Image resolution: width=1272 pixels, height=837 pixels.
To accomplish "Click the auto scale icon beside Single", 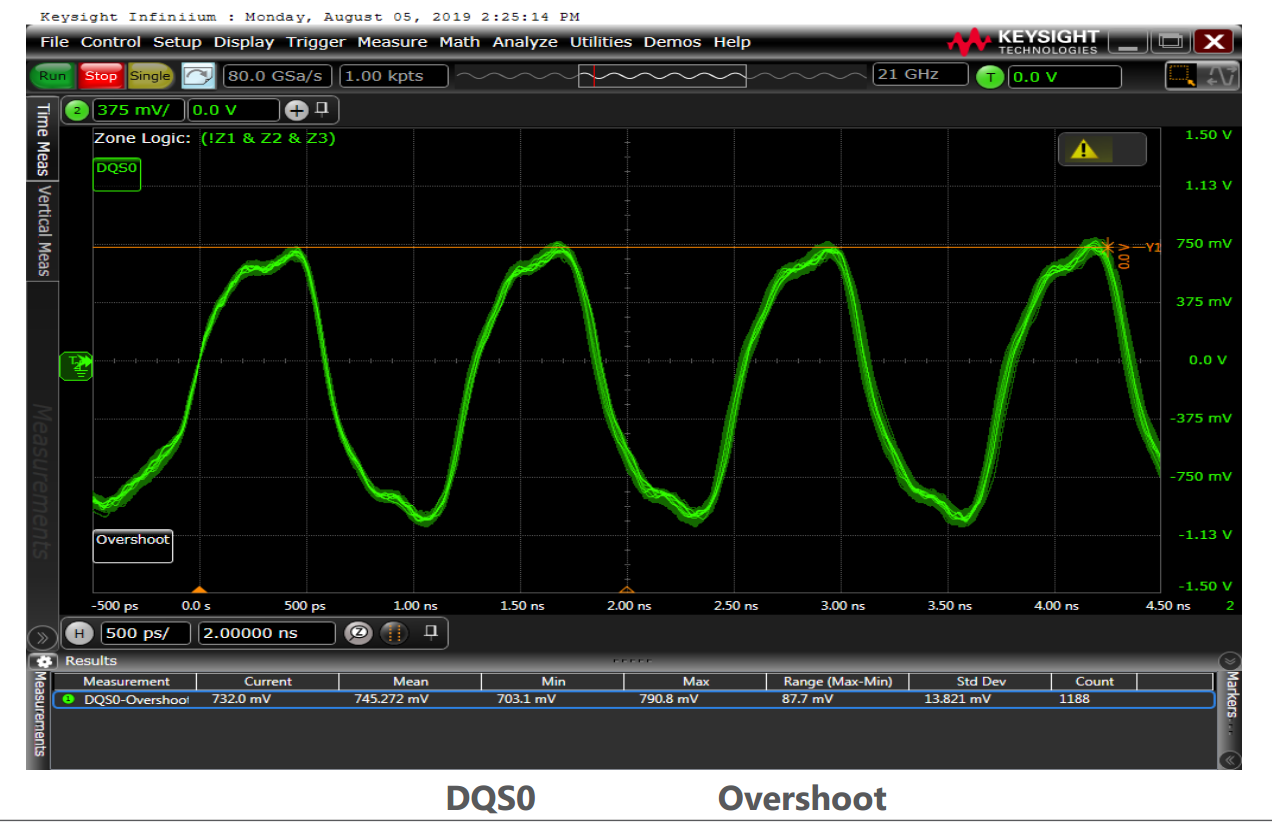I will [x=198, y=76].
